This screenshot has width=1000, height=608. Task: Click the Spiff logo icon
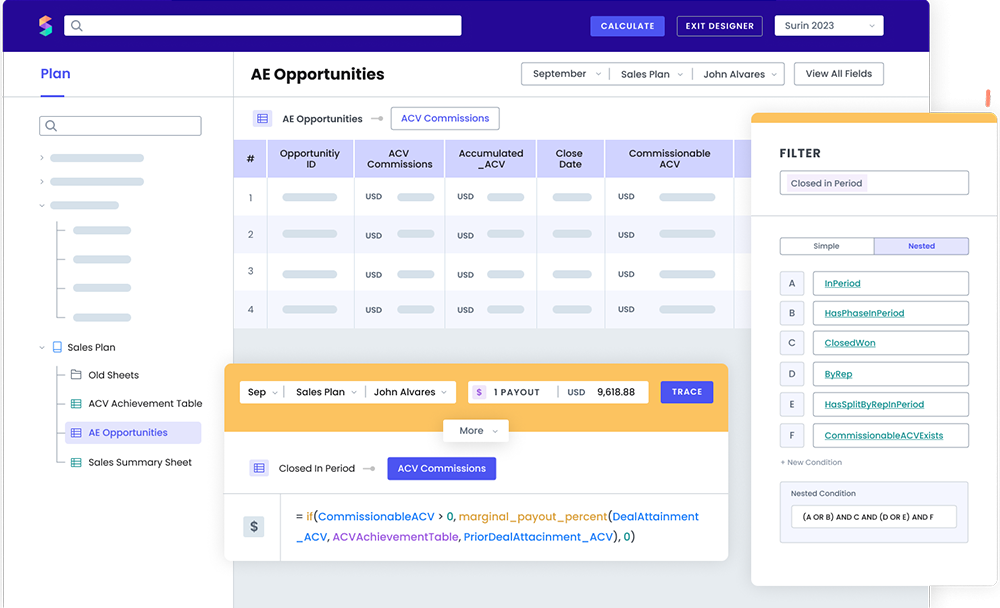coord(45,26)
